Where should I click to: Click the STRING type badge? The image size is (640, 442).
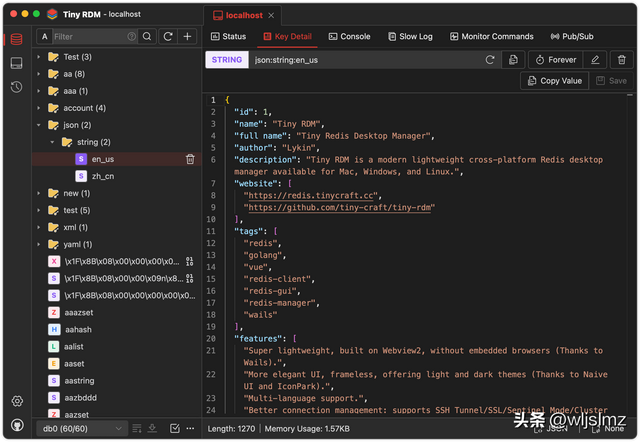[x=227, y=60]
